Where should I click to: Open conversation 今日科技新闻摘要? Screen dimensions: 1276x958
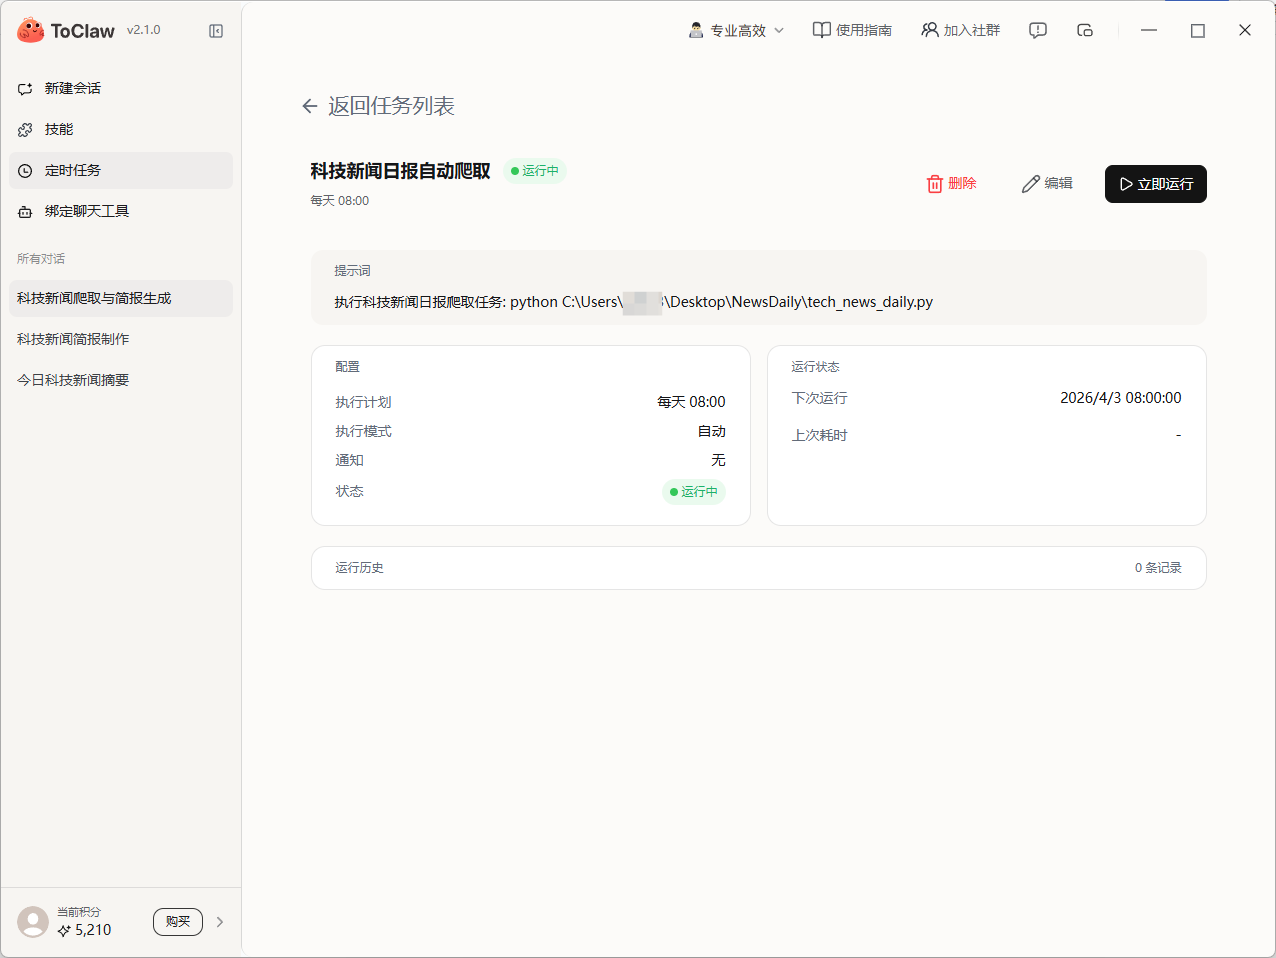point(73,380)
